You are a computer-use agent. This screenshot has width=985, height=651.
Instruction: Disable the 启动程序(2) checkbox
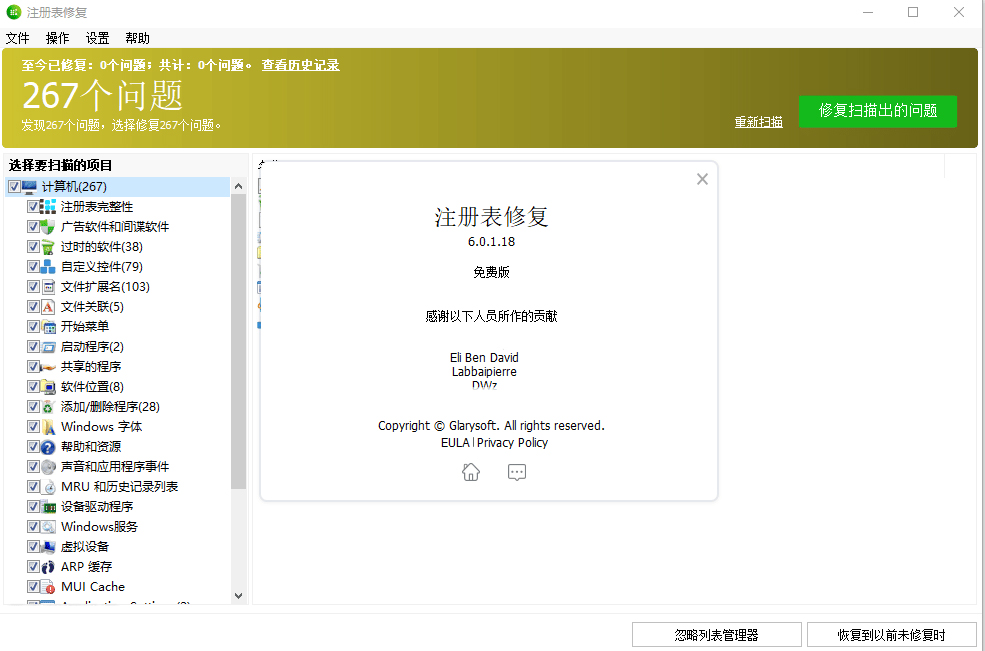(x=33, y=347)
